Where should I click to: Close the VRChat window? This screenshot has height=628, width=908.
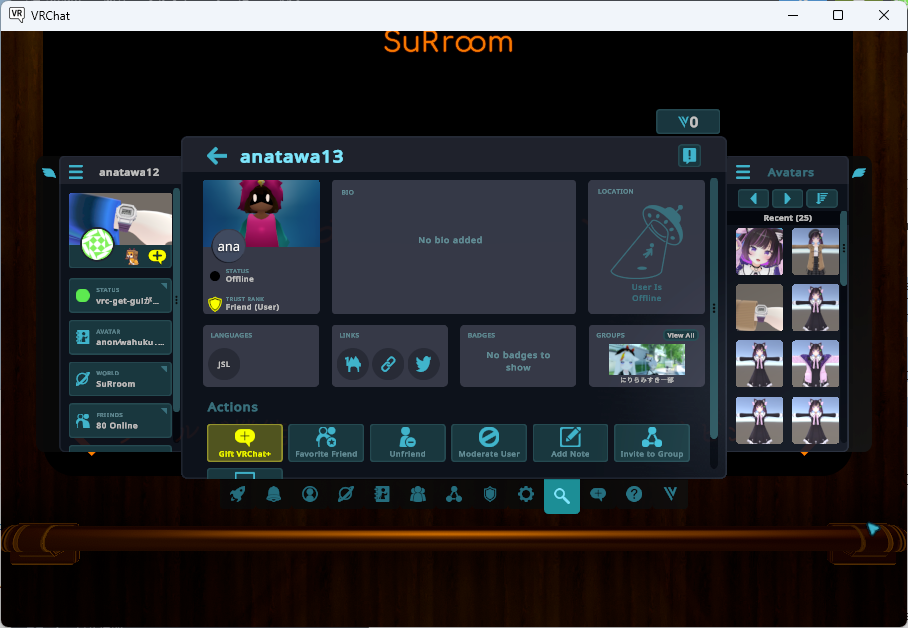click(884, 15)
